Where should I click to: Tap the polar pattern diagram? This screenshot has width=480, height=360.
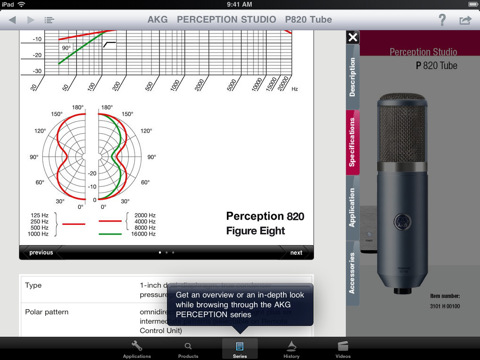[92, 157]
